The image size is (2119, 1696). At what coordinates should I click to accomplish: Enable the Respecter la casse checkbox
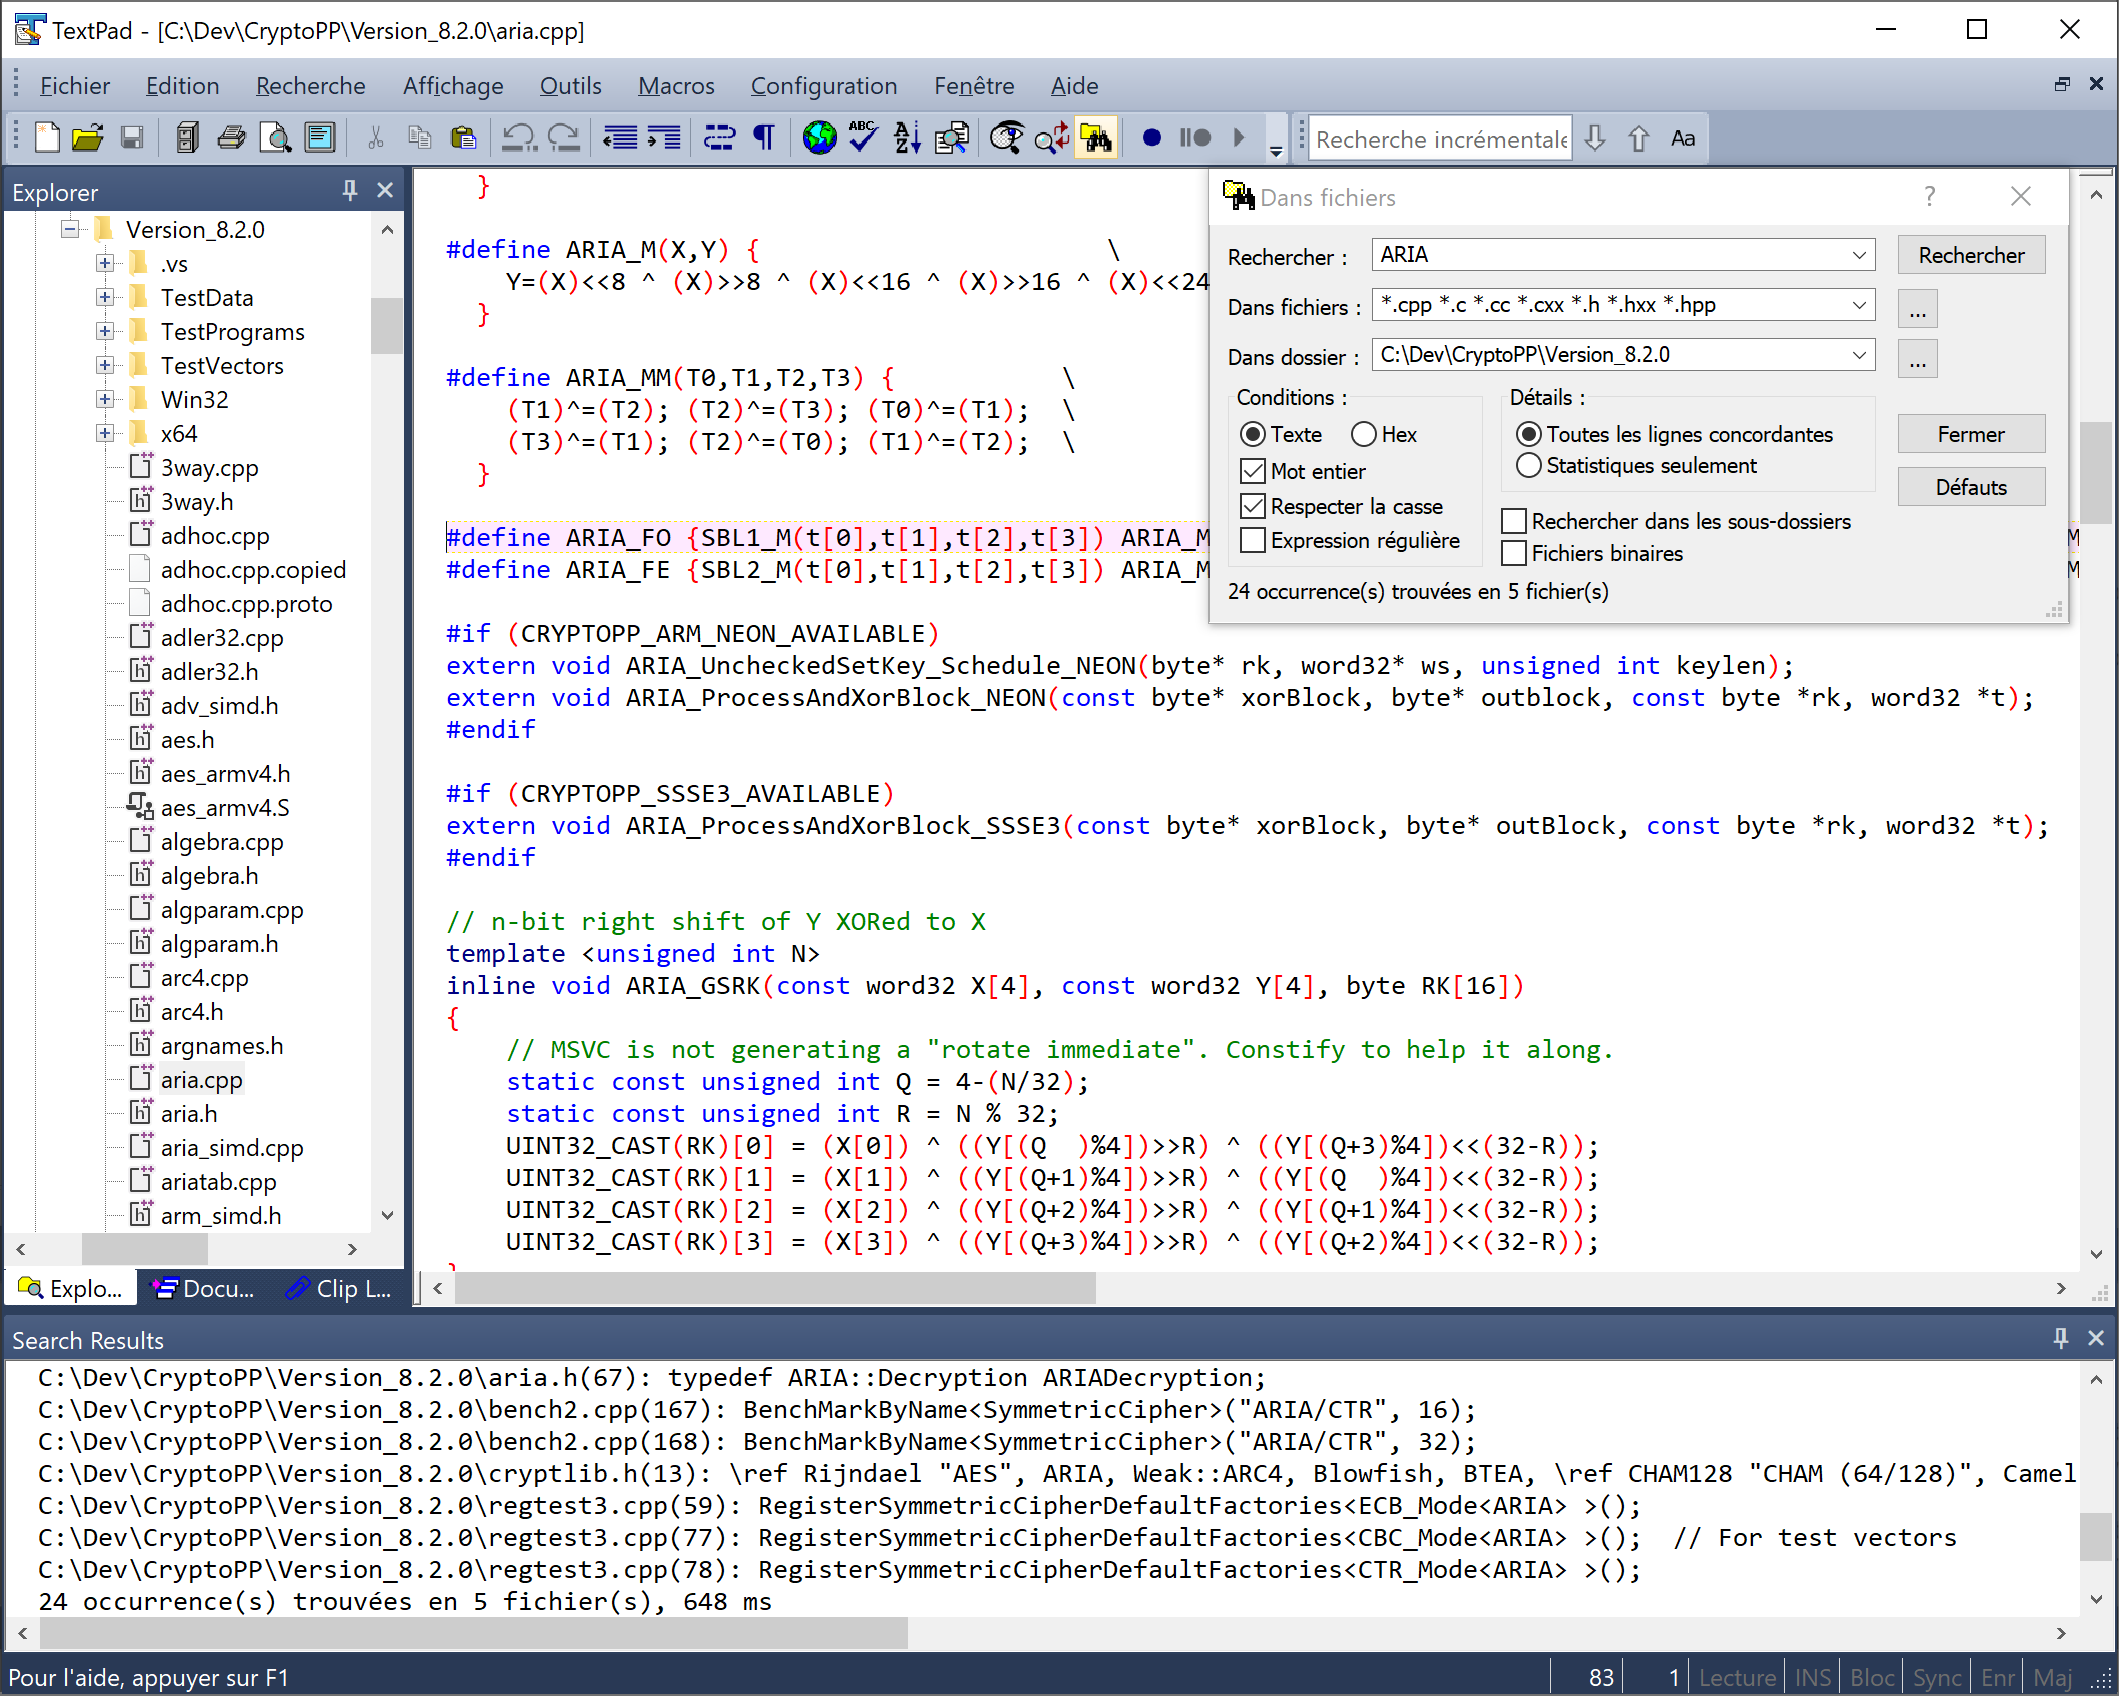click(x=1252, y=505)
